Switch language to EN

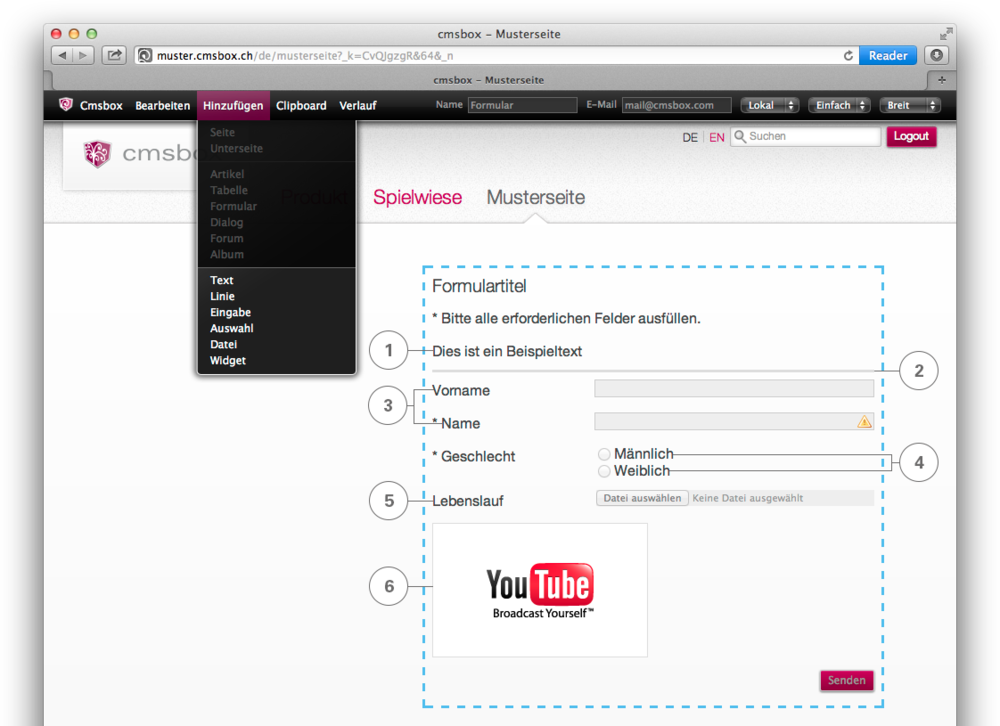(x=717, y=137)
